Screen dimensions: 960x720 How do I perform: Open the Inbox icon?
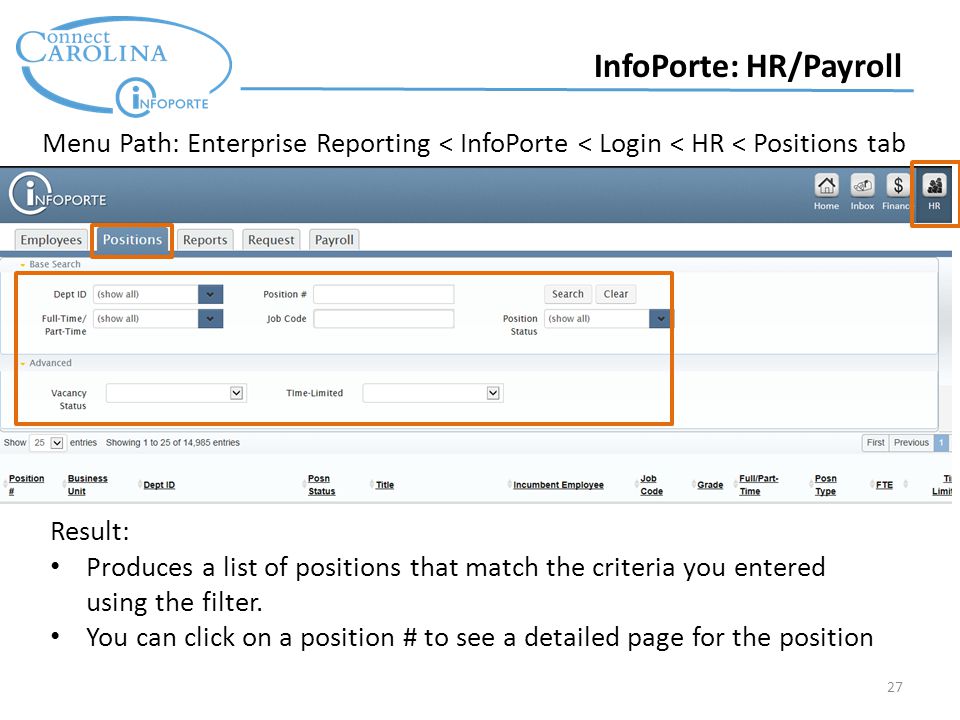(862, 186)
